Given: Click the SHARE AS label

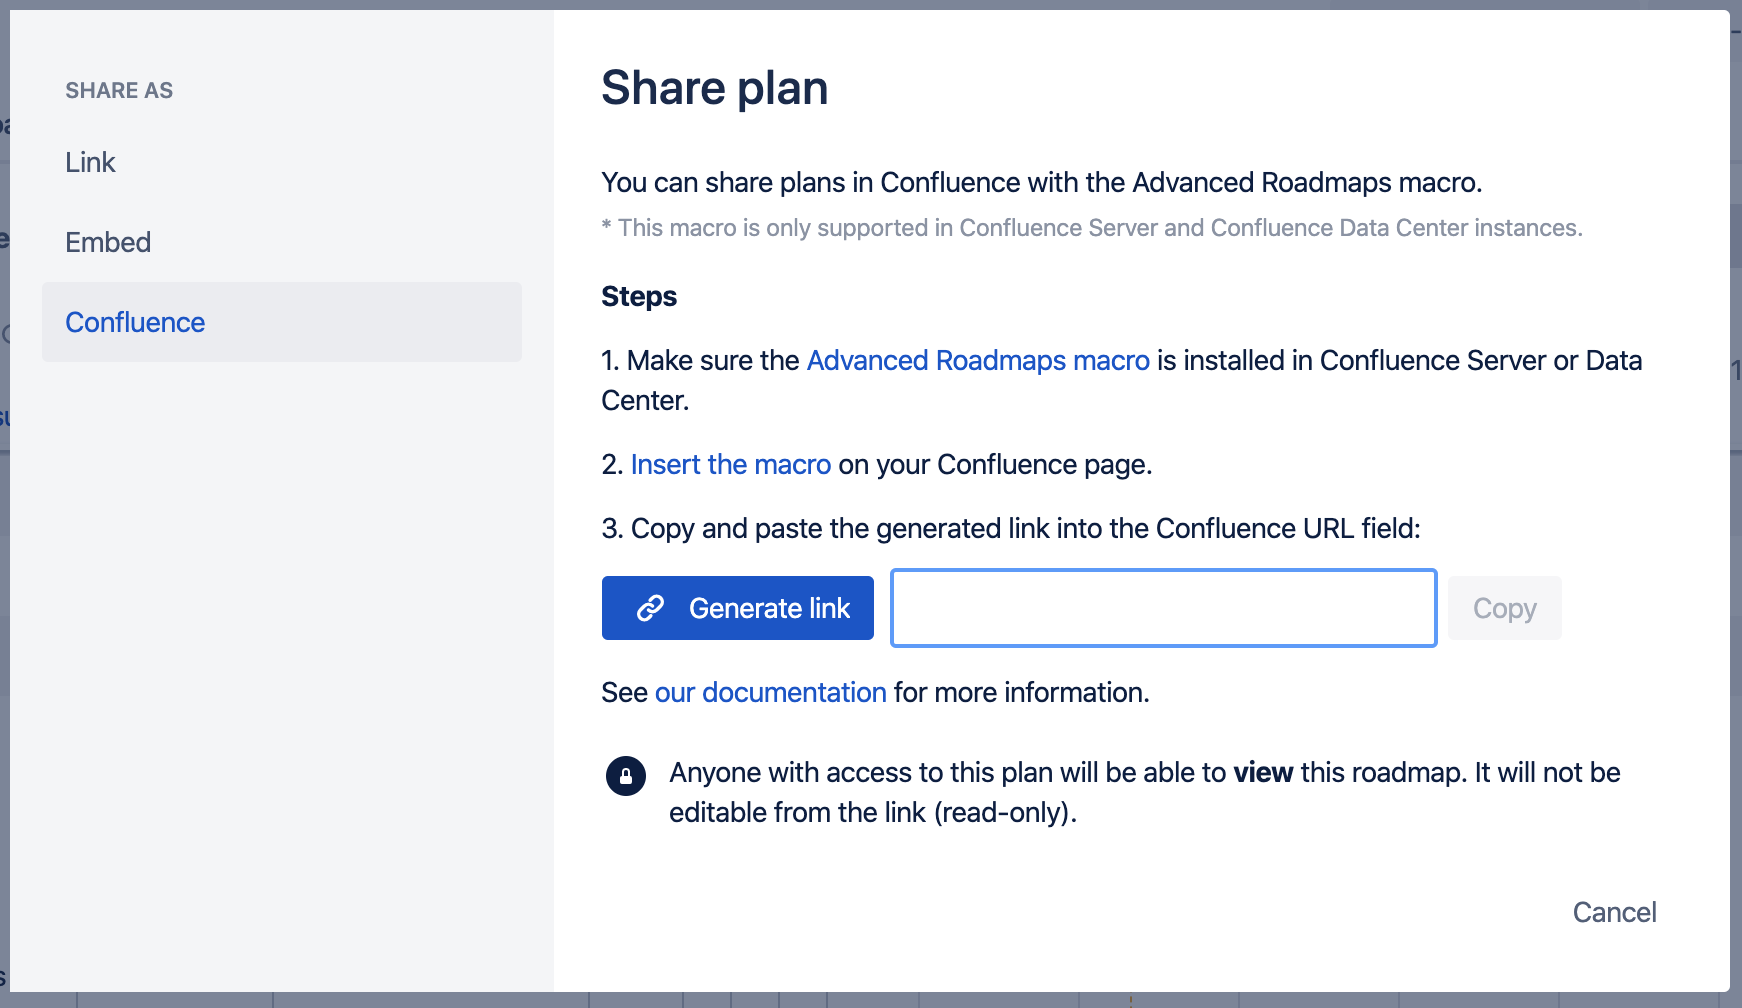Looking at the screenshot, I should click(119, 90).
